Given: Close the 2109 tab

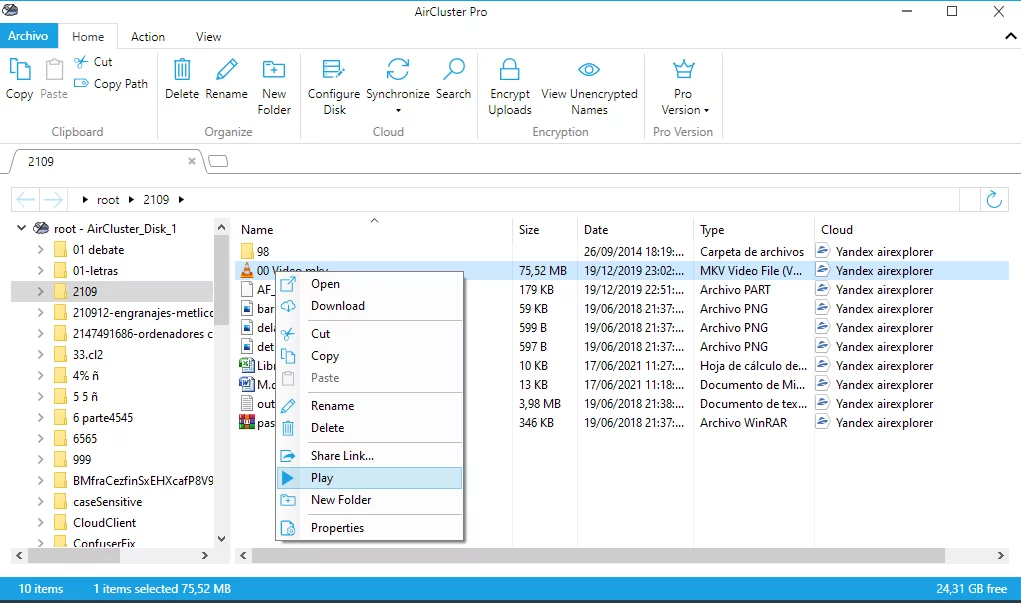Looking at the screenshot, I should (x=192, y=161).
